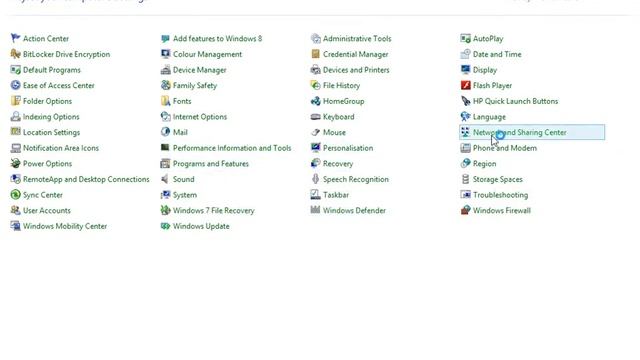Click the Display link
The width and height of the screenshot is (640, 360).
485,70
